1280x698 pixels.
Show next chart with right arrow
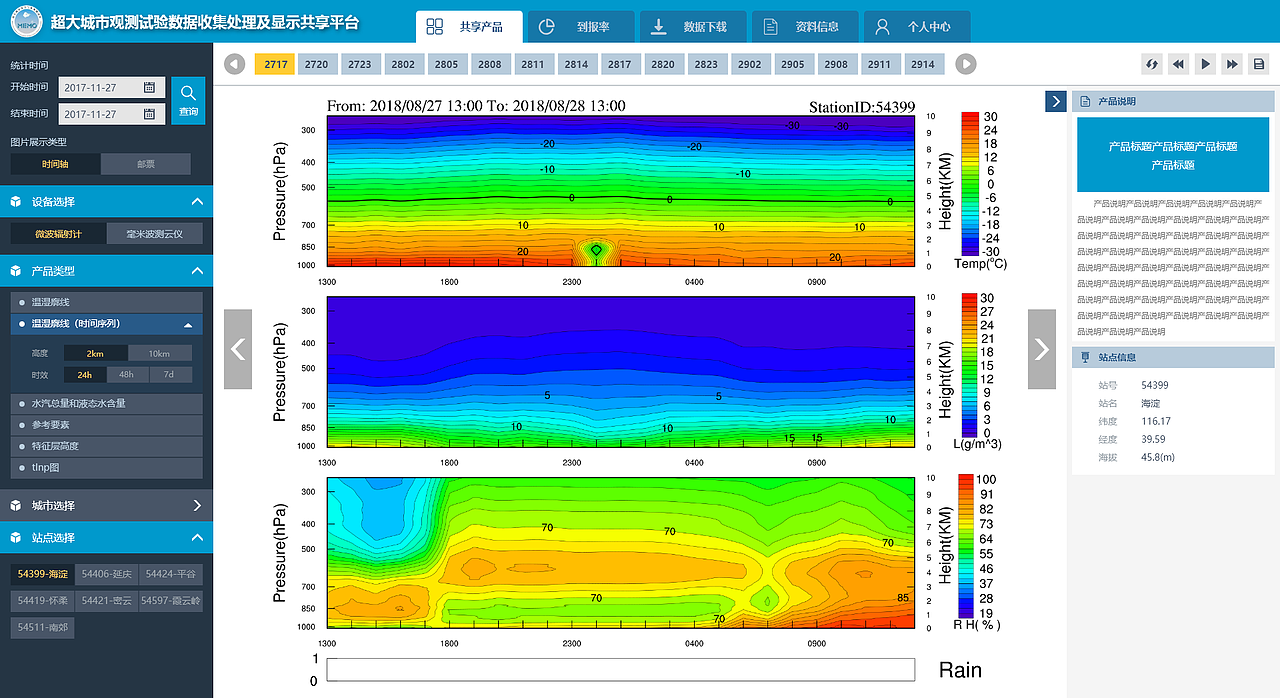pos(1042,349)
